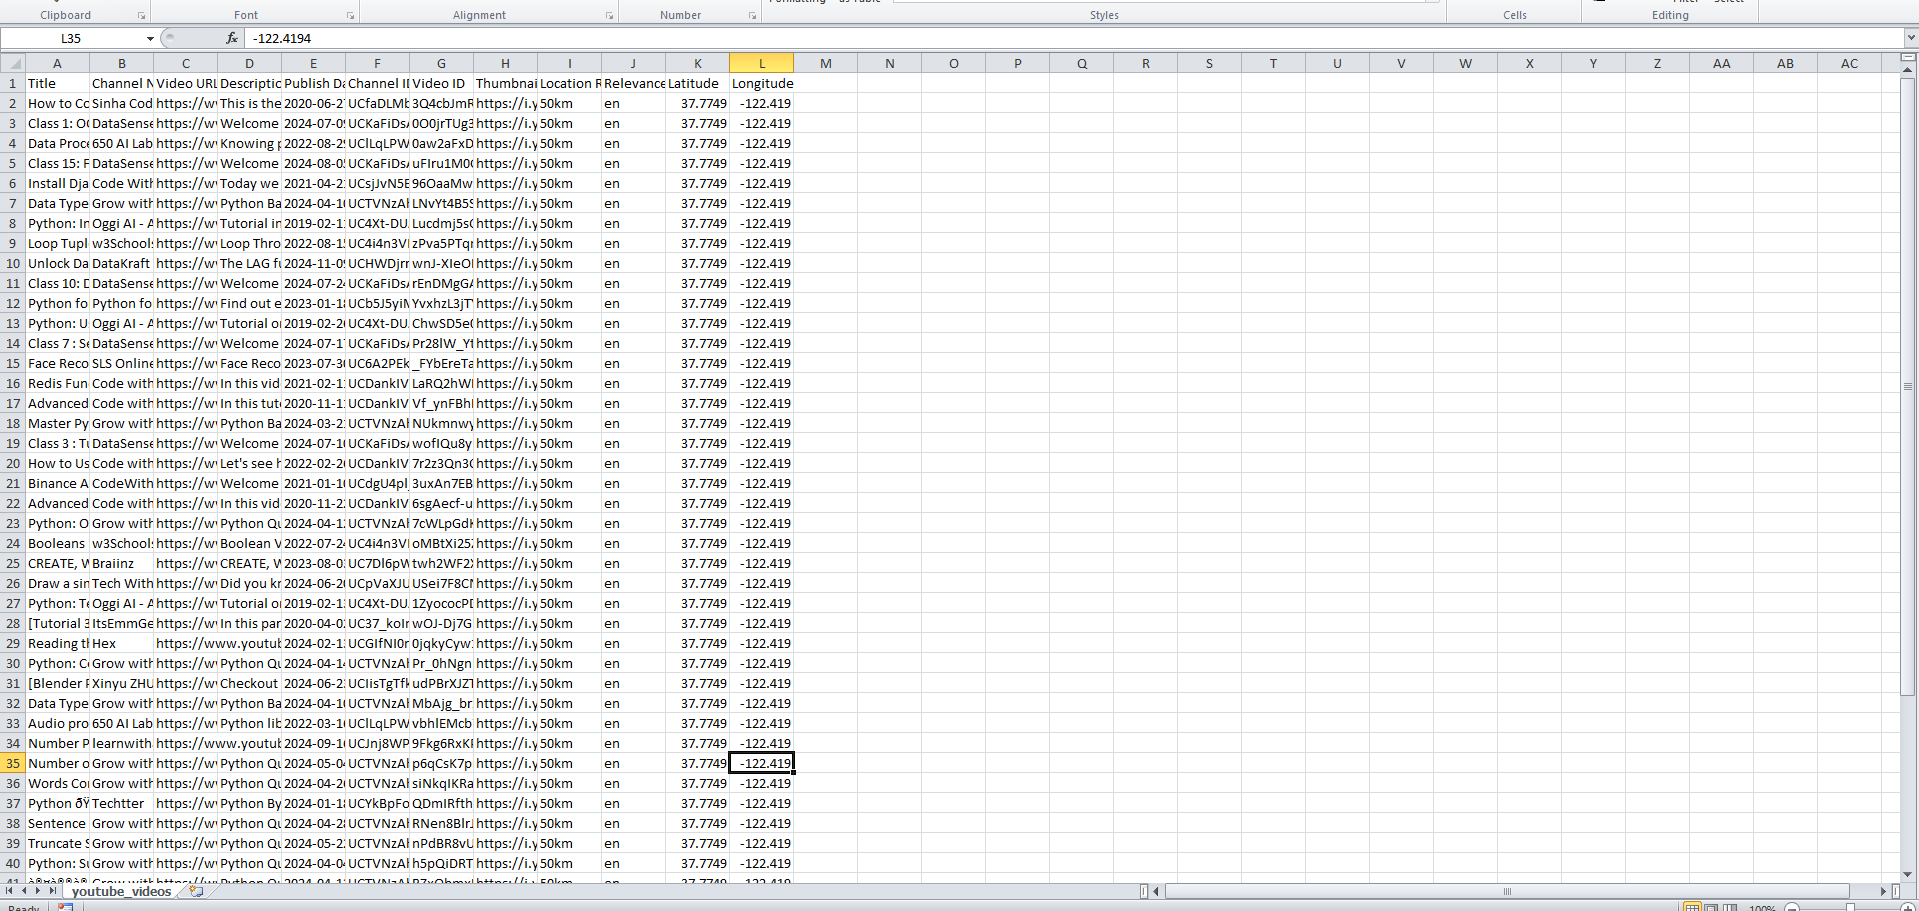Viewport: 1919px width, 911px height.
Task: Click the Select All corner button
Action: (12, 63)
